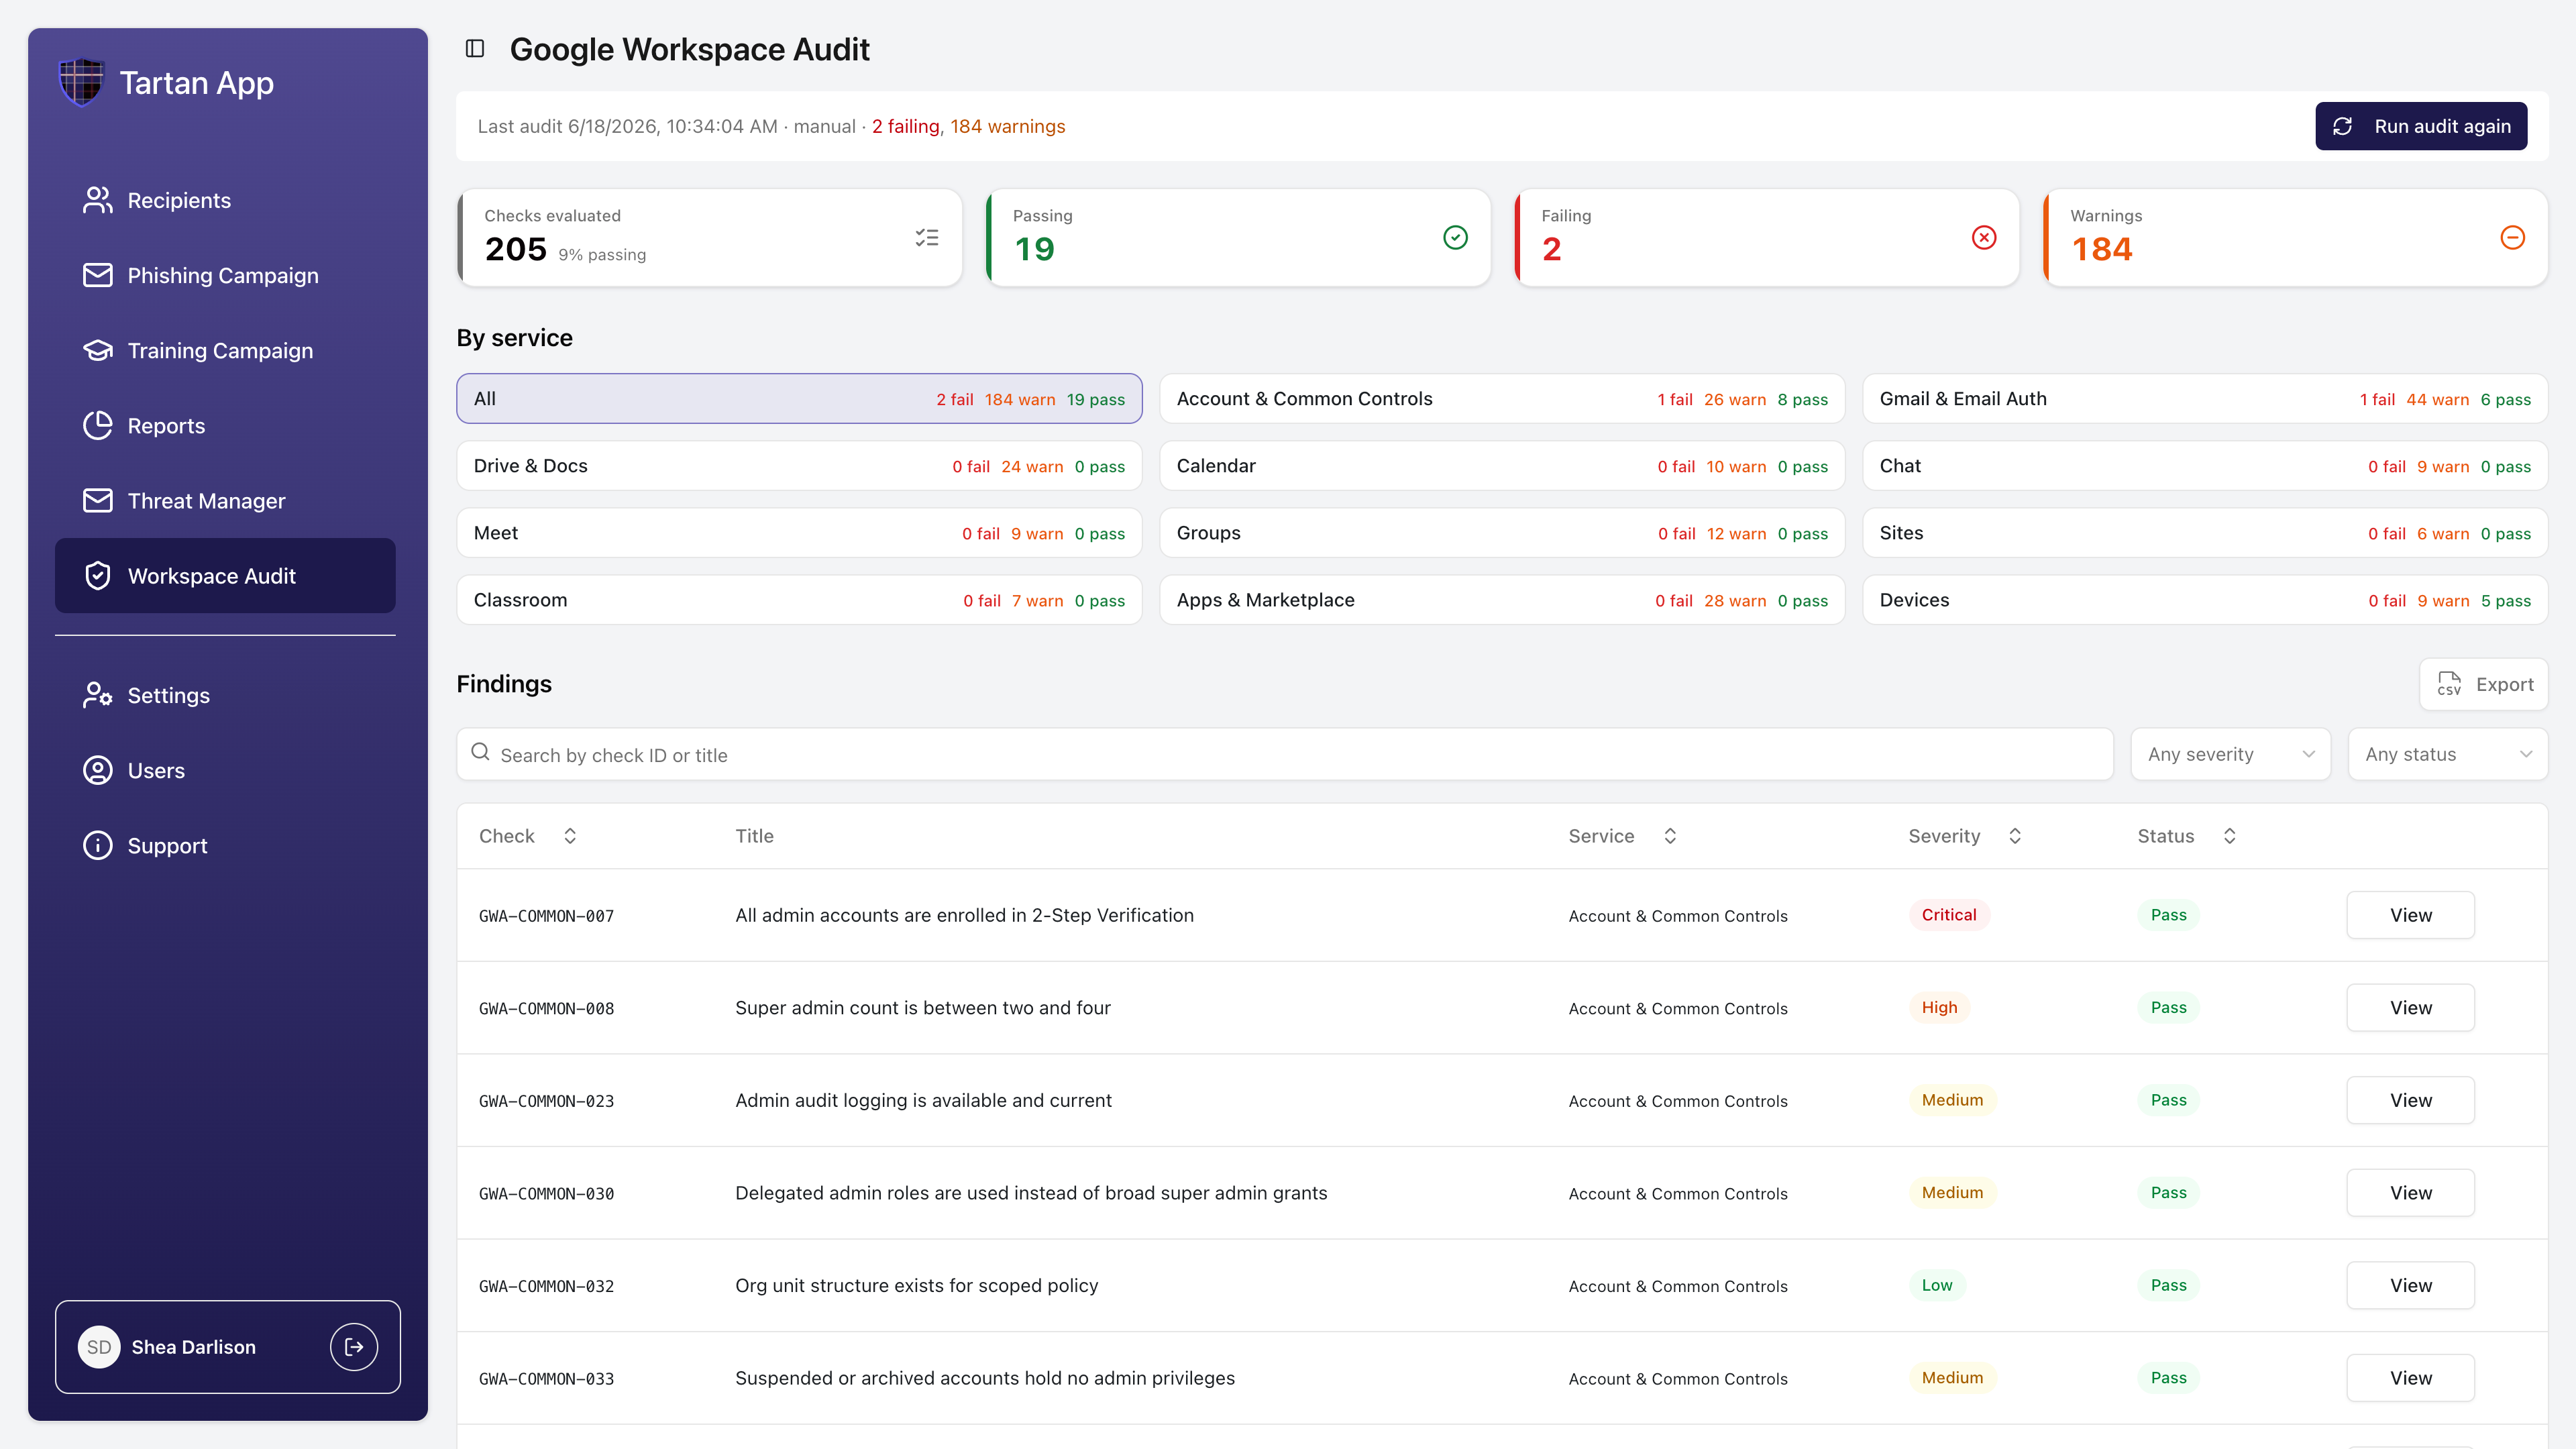Click the SD avatar circle
Screen dimensions: 2576x1449
click(x=99, y=1347)
